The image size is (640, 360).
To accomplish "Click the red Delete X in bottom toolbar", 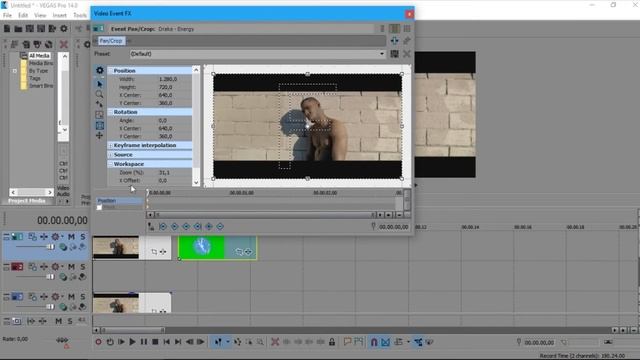I will point(275,342).
